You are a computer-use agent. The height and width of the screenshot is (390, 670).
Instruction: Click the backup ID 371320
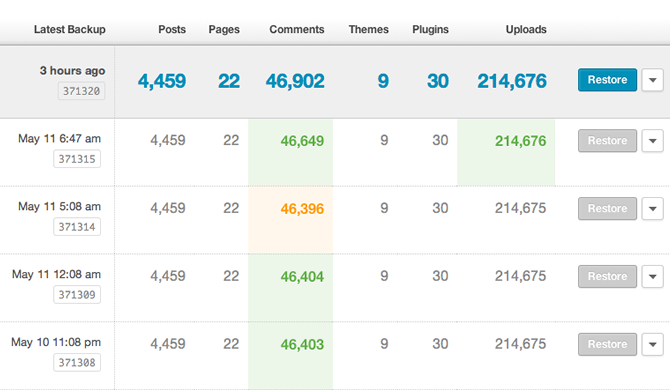(81, 91)
